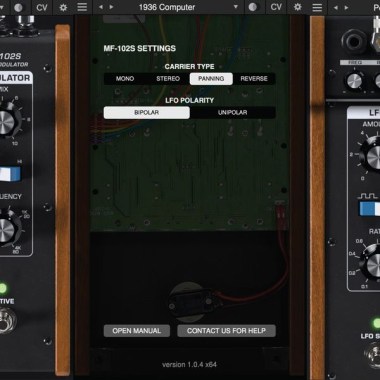Click the OPEN MANUAL button

[137, 331]
